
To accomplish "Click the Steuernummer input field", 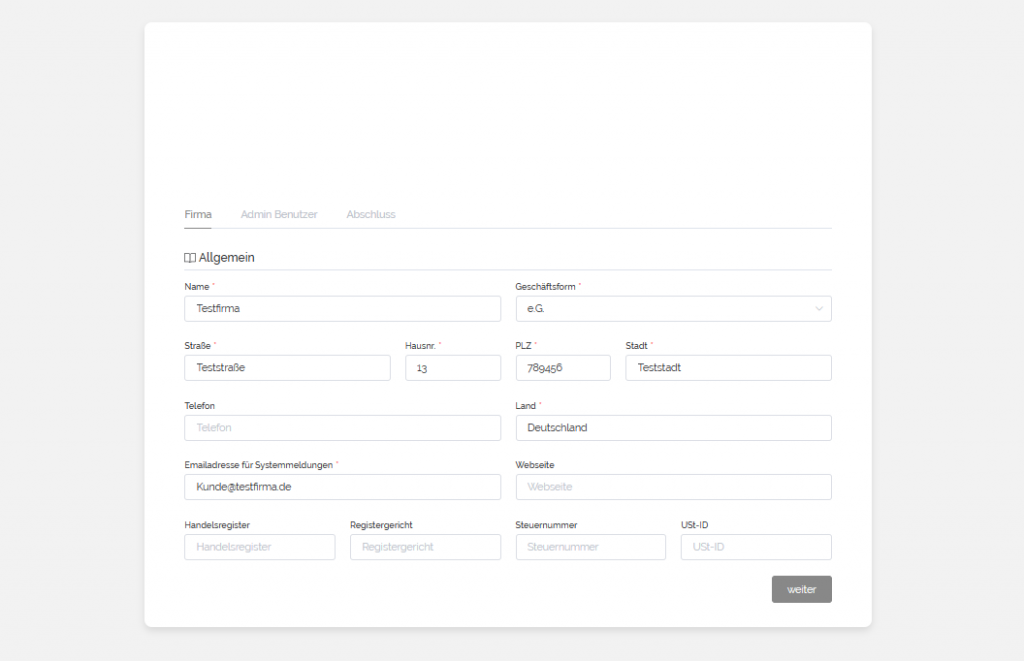I will click(590, 547).
